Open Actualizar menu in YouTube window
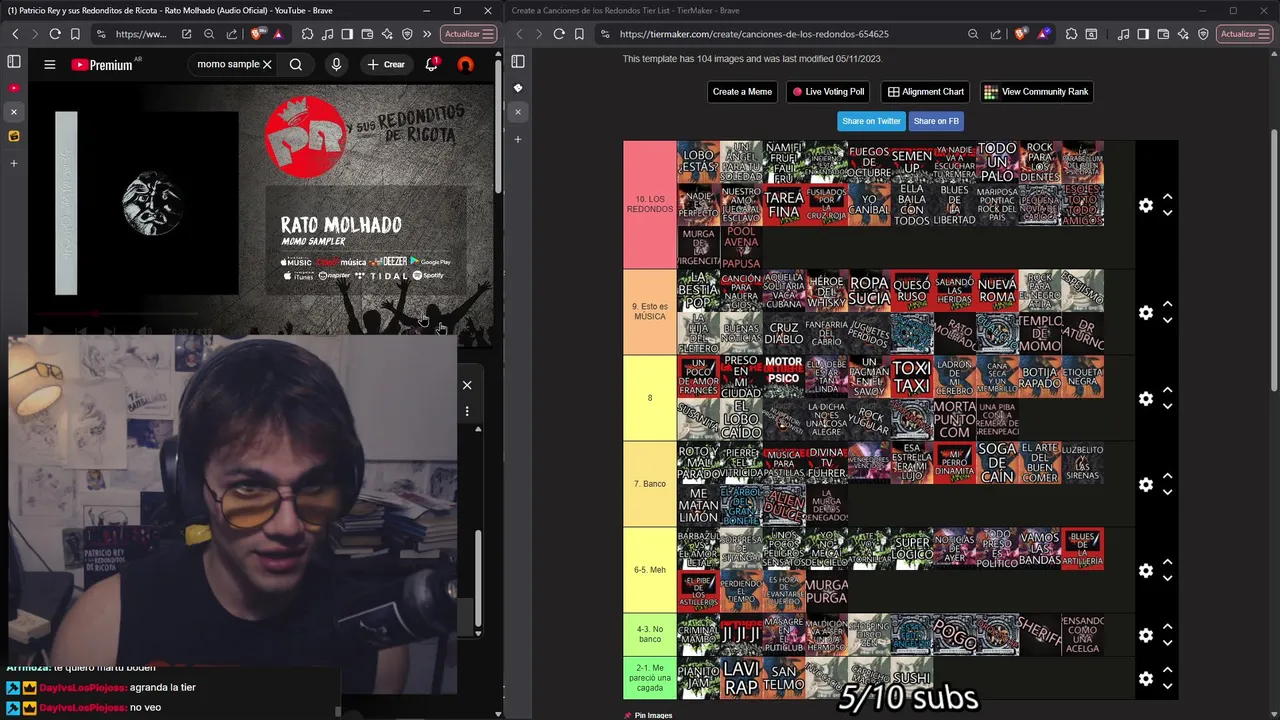The height and width of the screenshot is (720, 1280). tap(469, 34)
